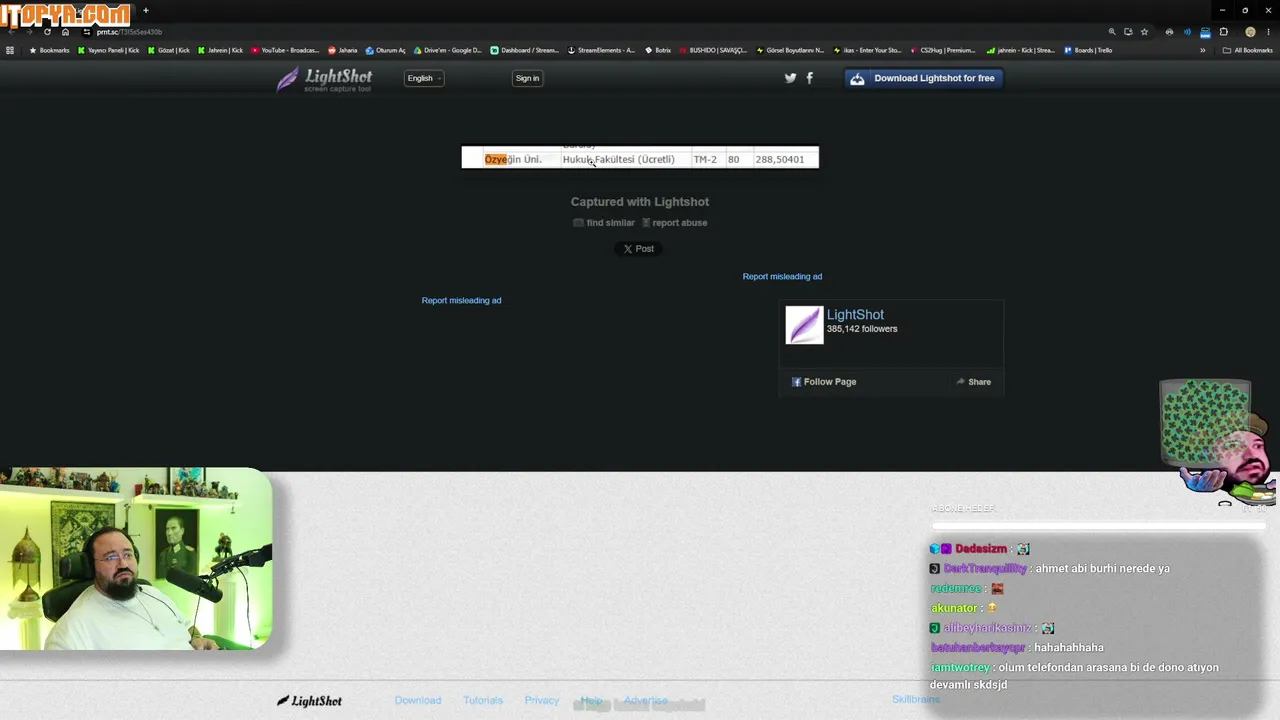Reload the current page
Image resolution: width=1280 pixels, height=720 pixels.
coord(47,32)
